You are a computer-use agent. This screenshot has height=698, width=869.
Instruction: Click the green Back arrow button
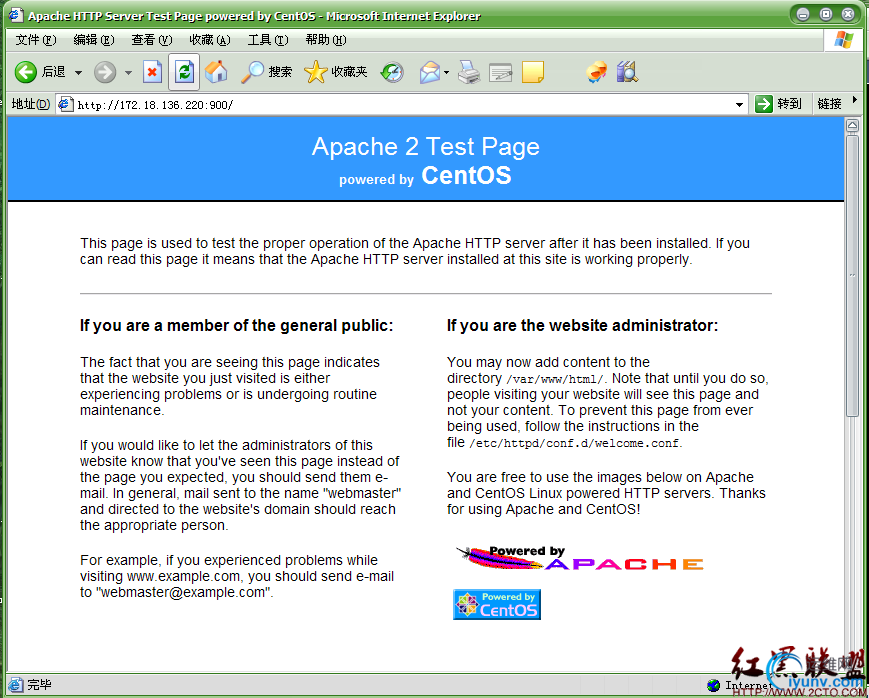(x=25, y=72)
